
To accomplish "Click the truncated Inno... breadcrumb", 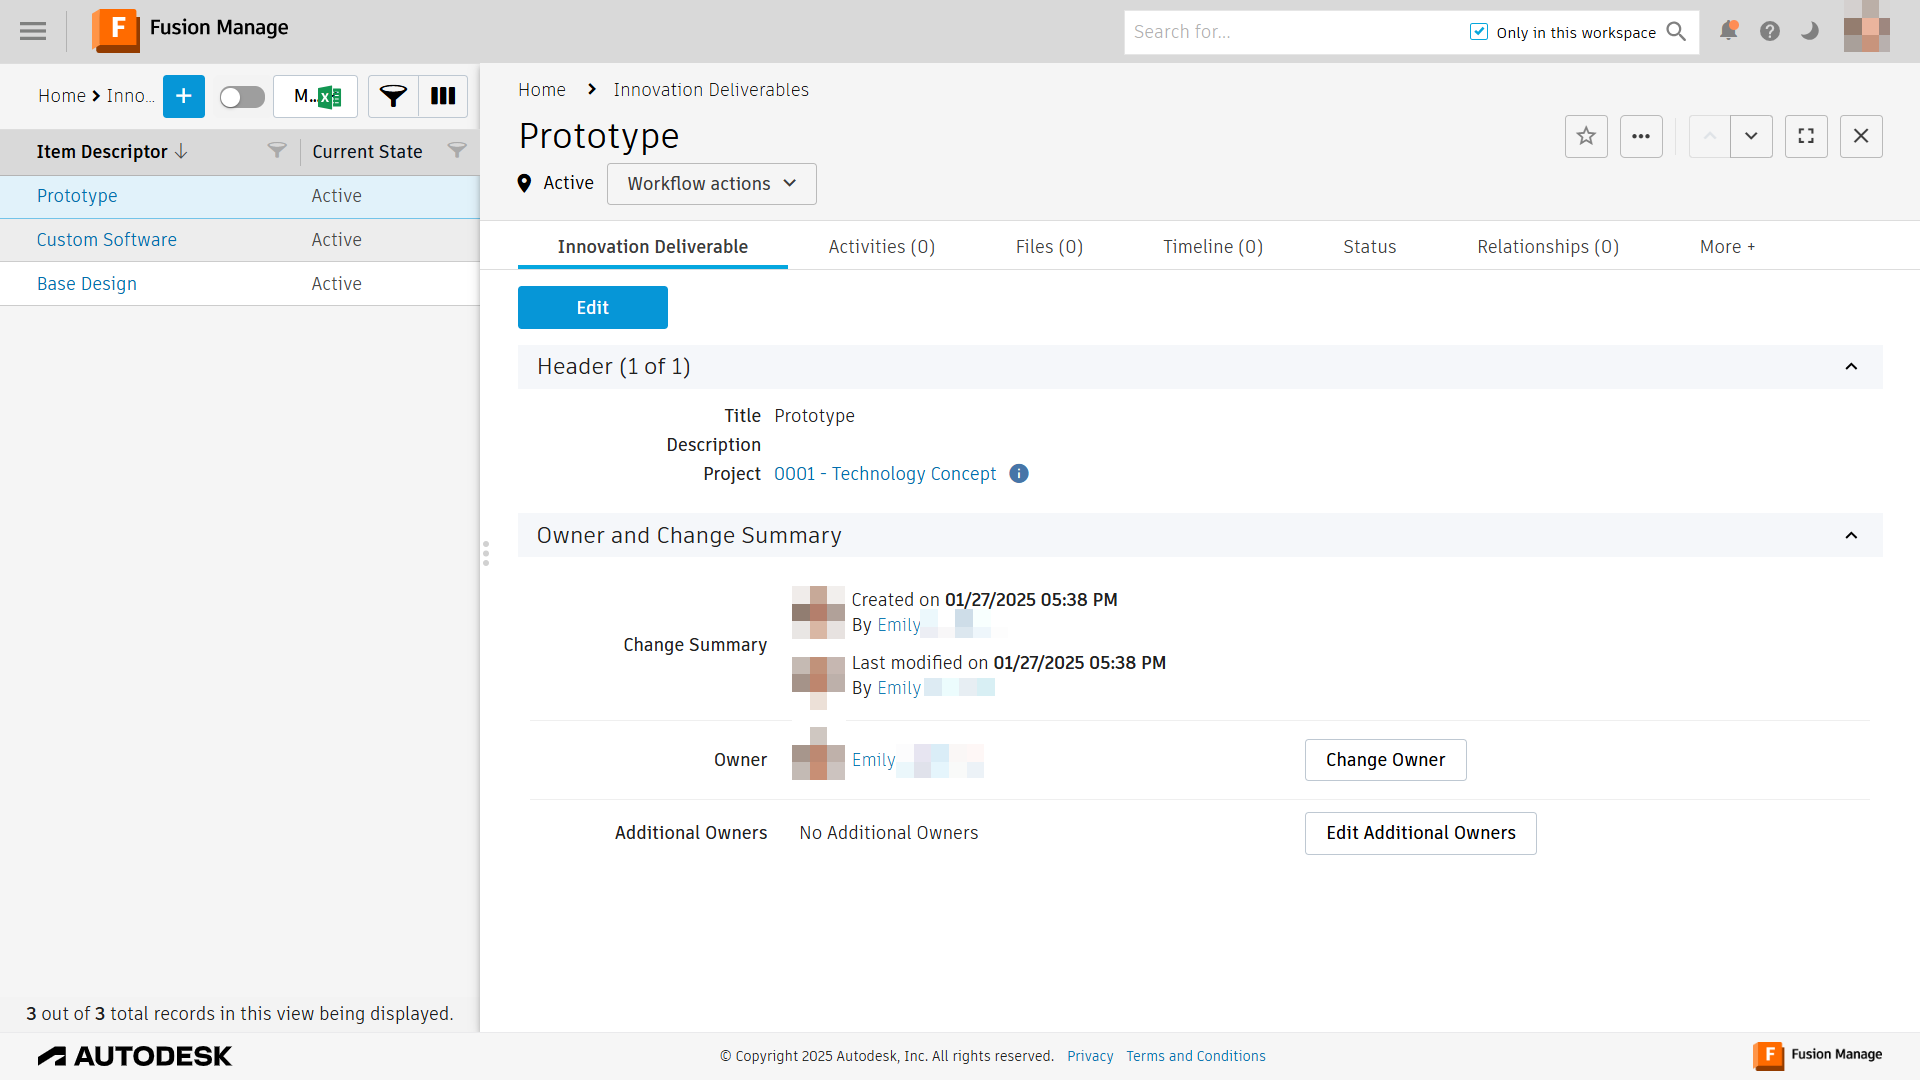I will (130, 96).
